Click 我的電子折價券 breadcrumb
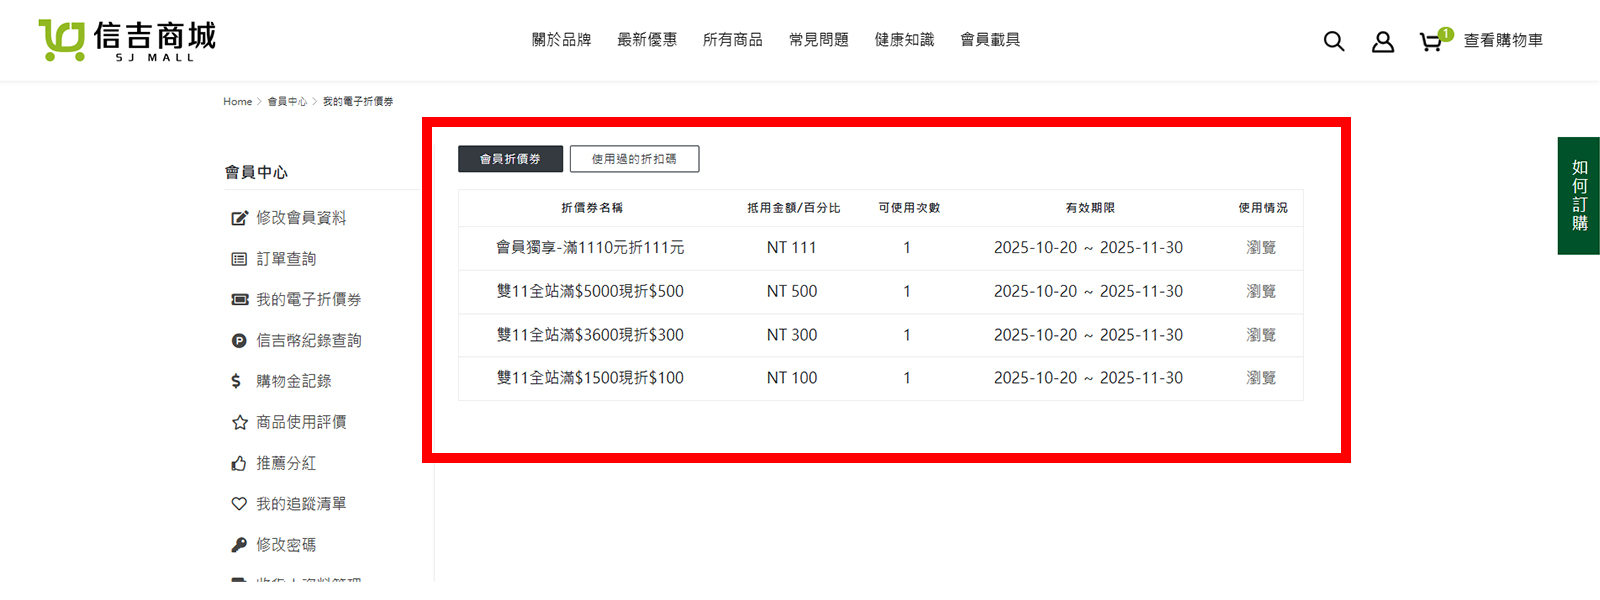The width and height of the screenshot is (1600, 600). click(x=358, y=102)
